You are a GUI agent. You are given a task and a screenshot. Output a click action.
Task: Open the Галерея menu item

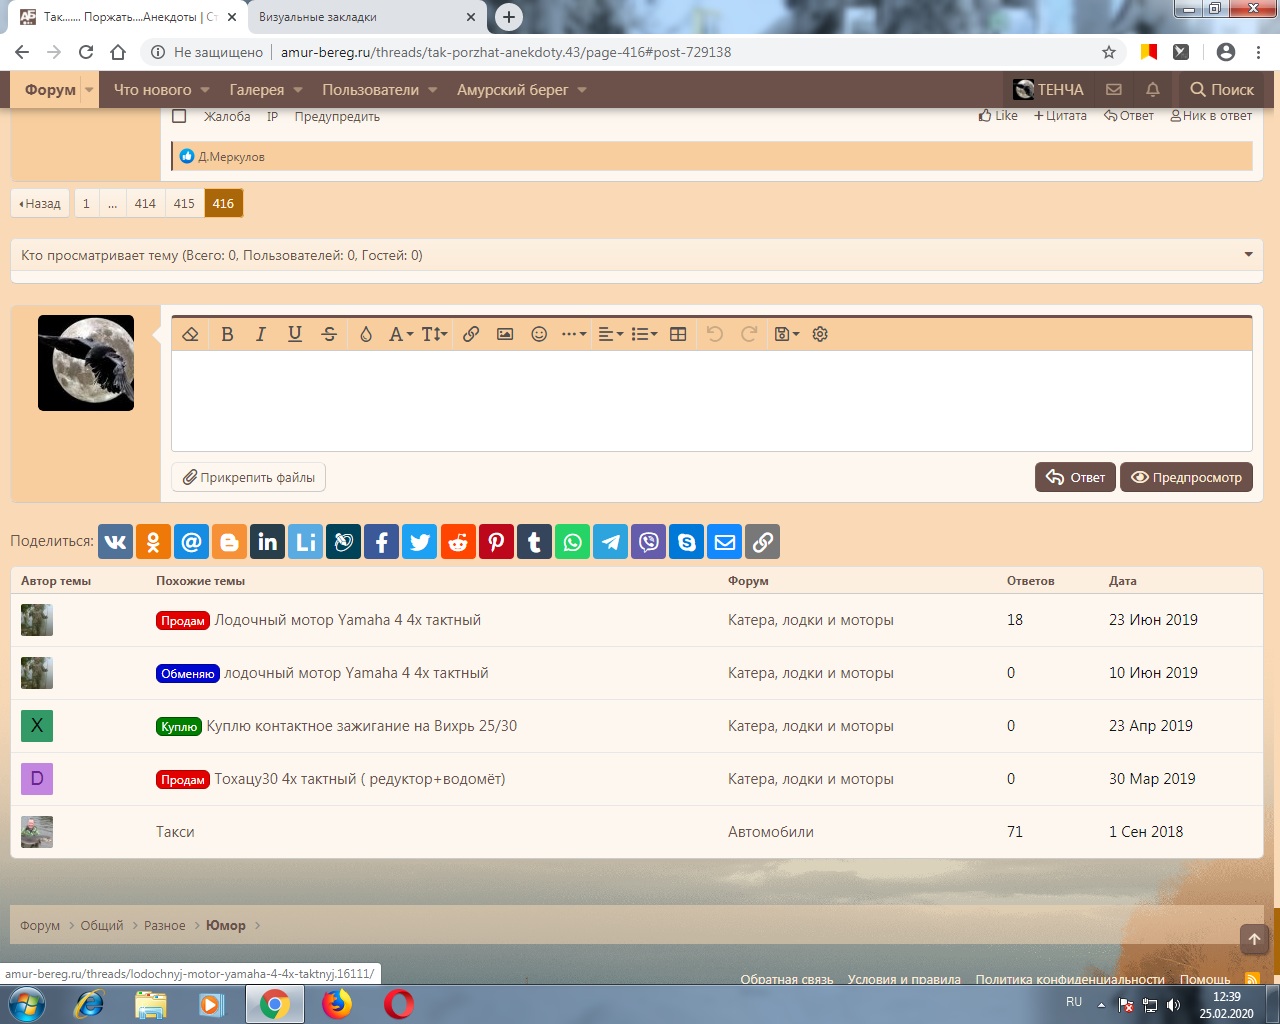point(257,90)
